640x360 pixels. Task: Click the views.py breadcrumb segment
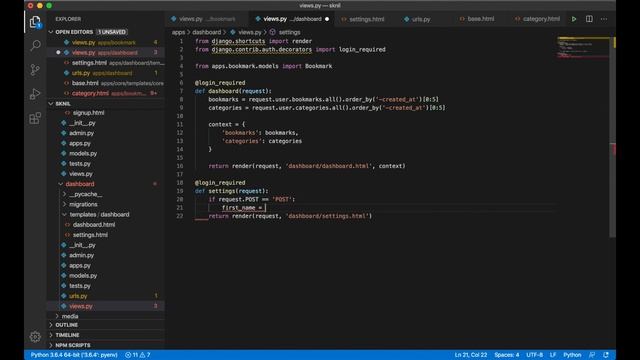249,32
